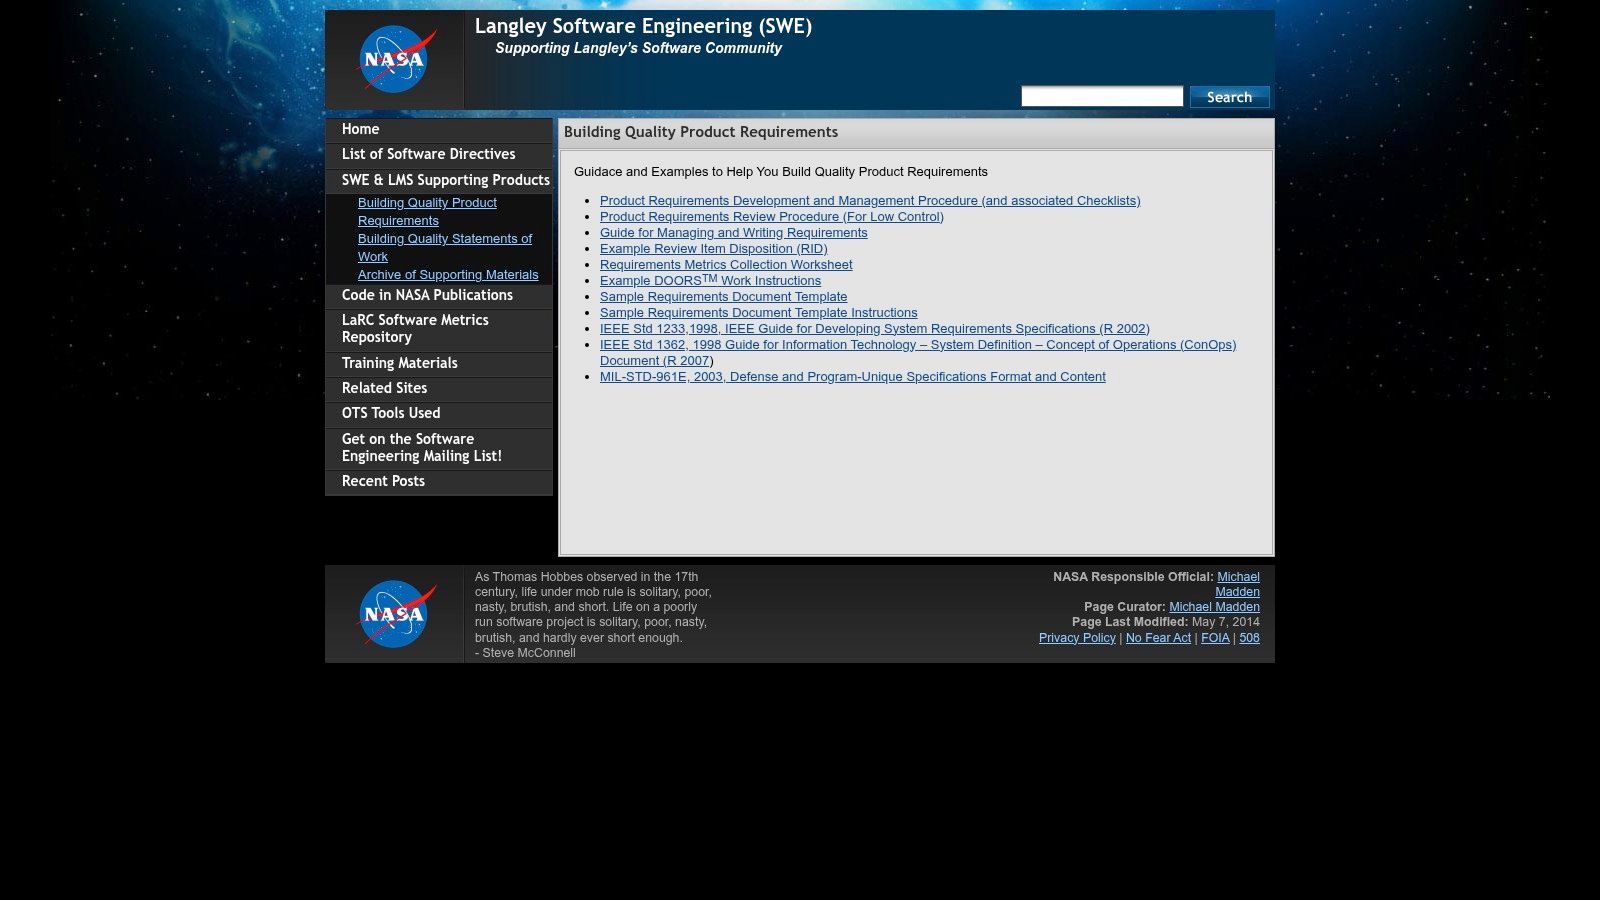Open OTS Tools Used
This screenshot has height=900, width=1600.
439,414
